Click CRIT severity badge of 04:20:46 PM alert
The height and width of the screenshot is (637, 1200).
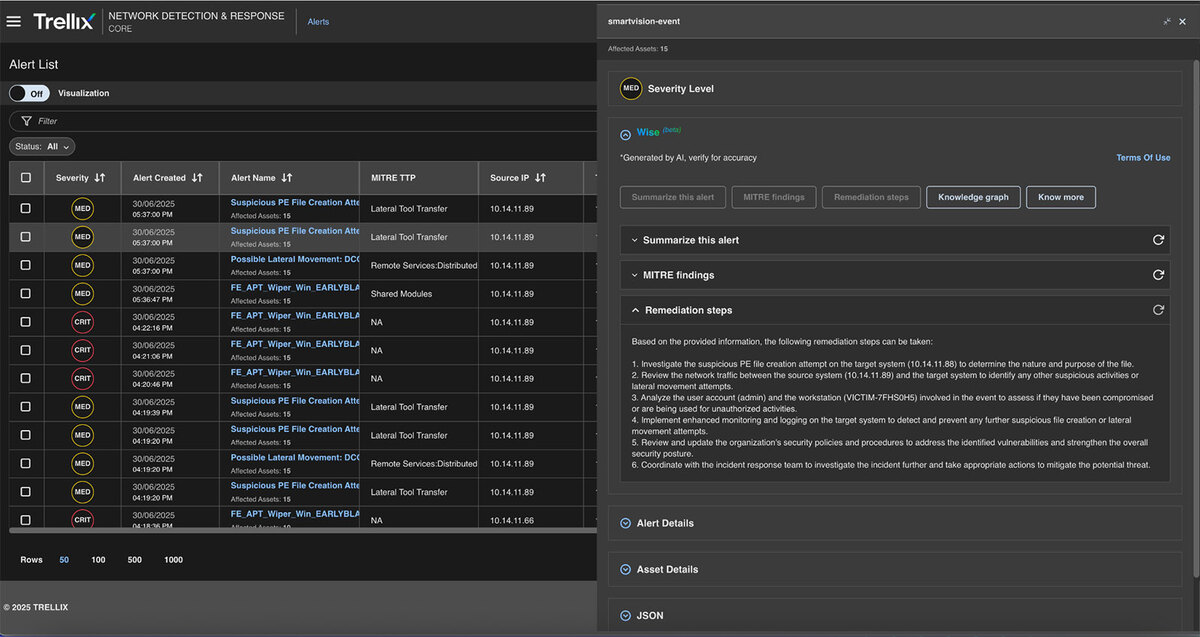click(82, 379)
